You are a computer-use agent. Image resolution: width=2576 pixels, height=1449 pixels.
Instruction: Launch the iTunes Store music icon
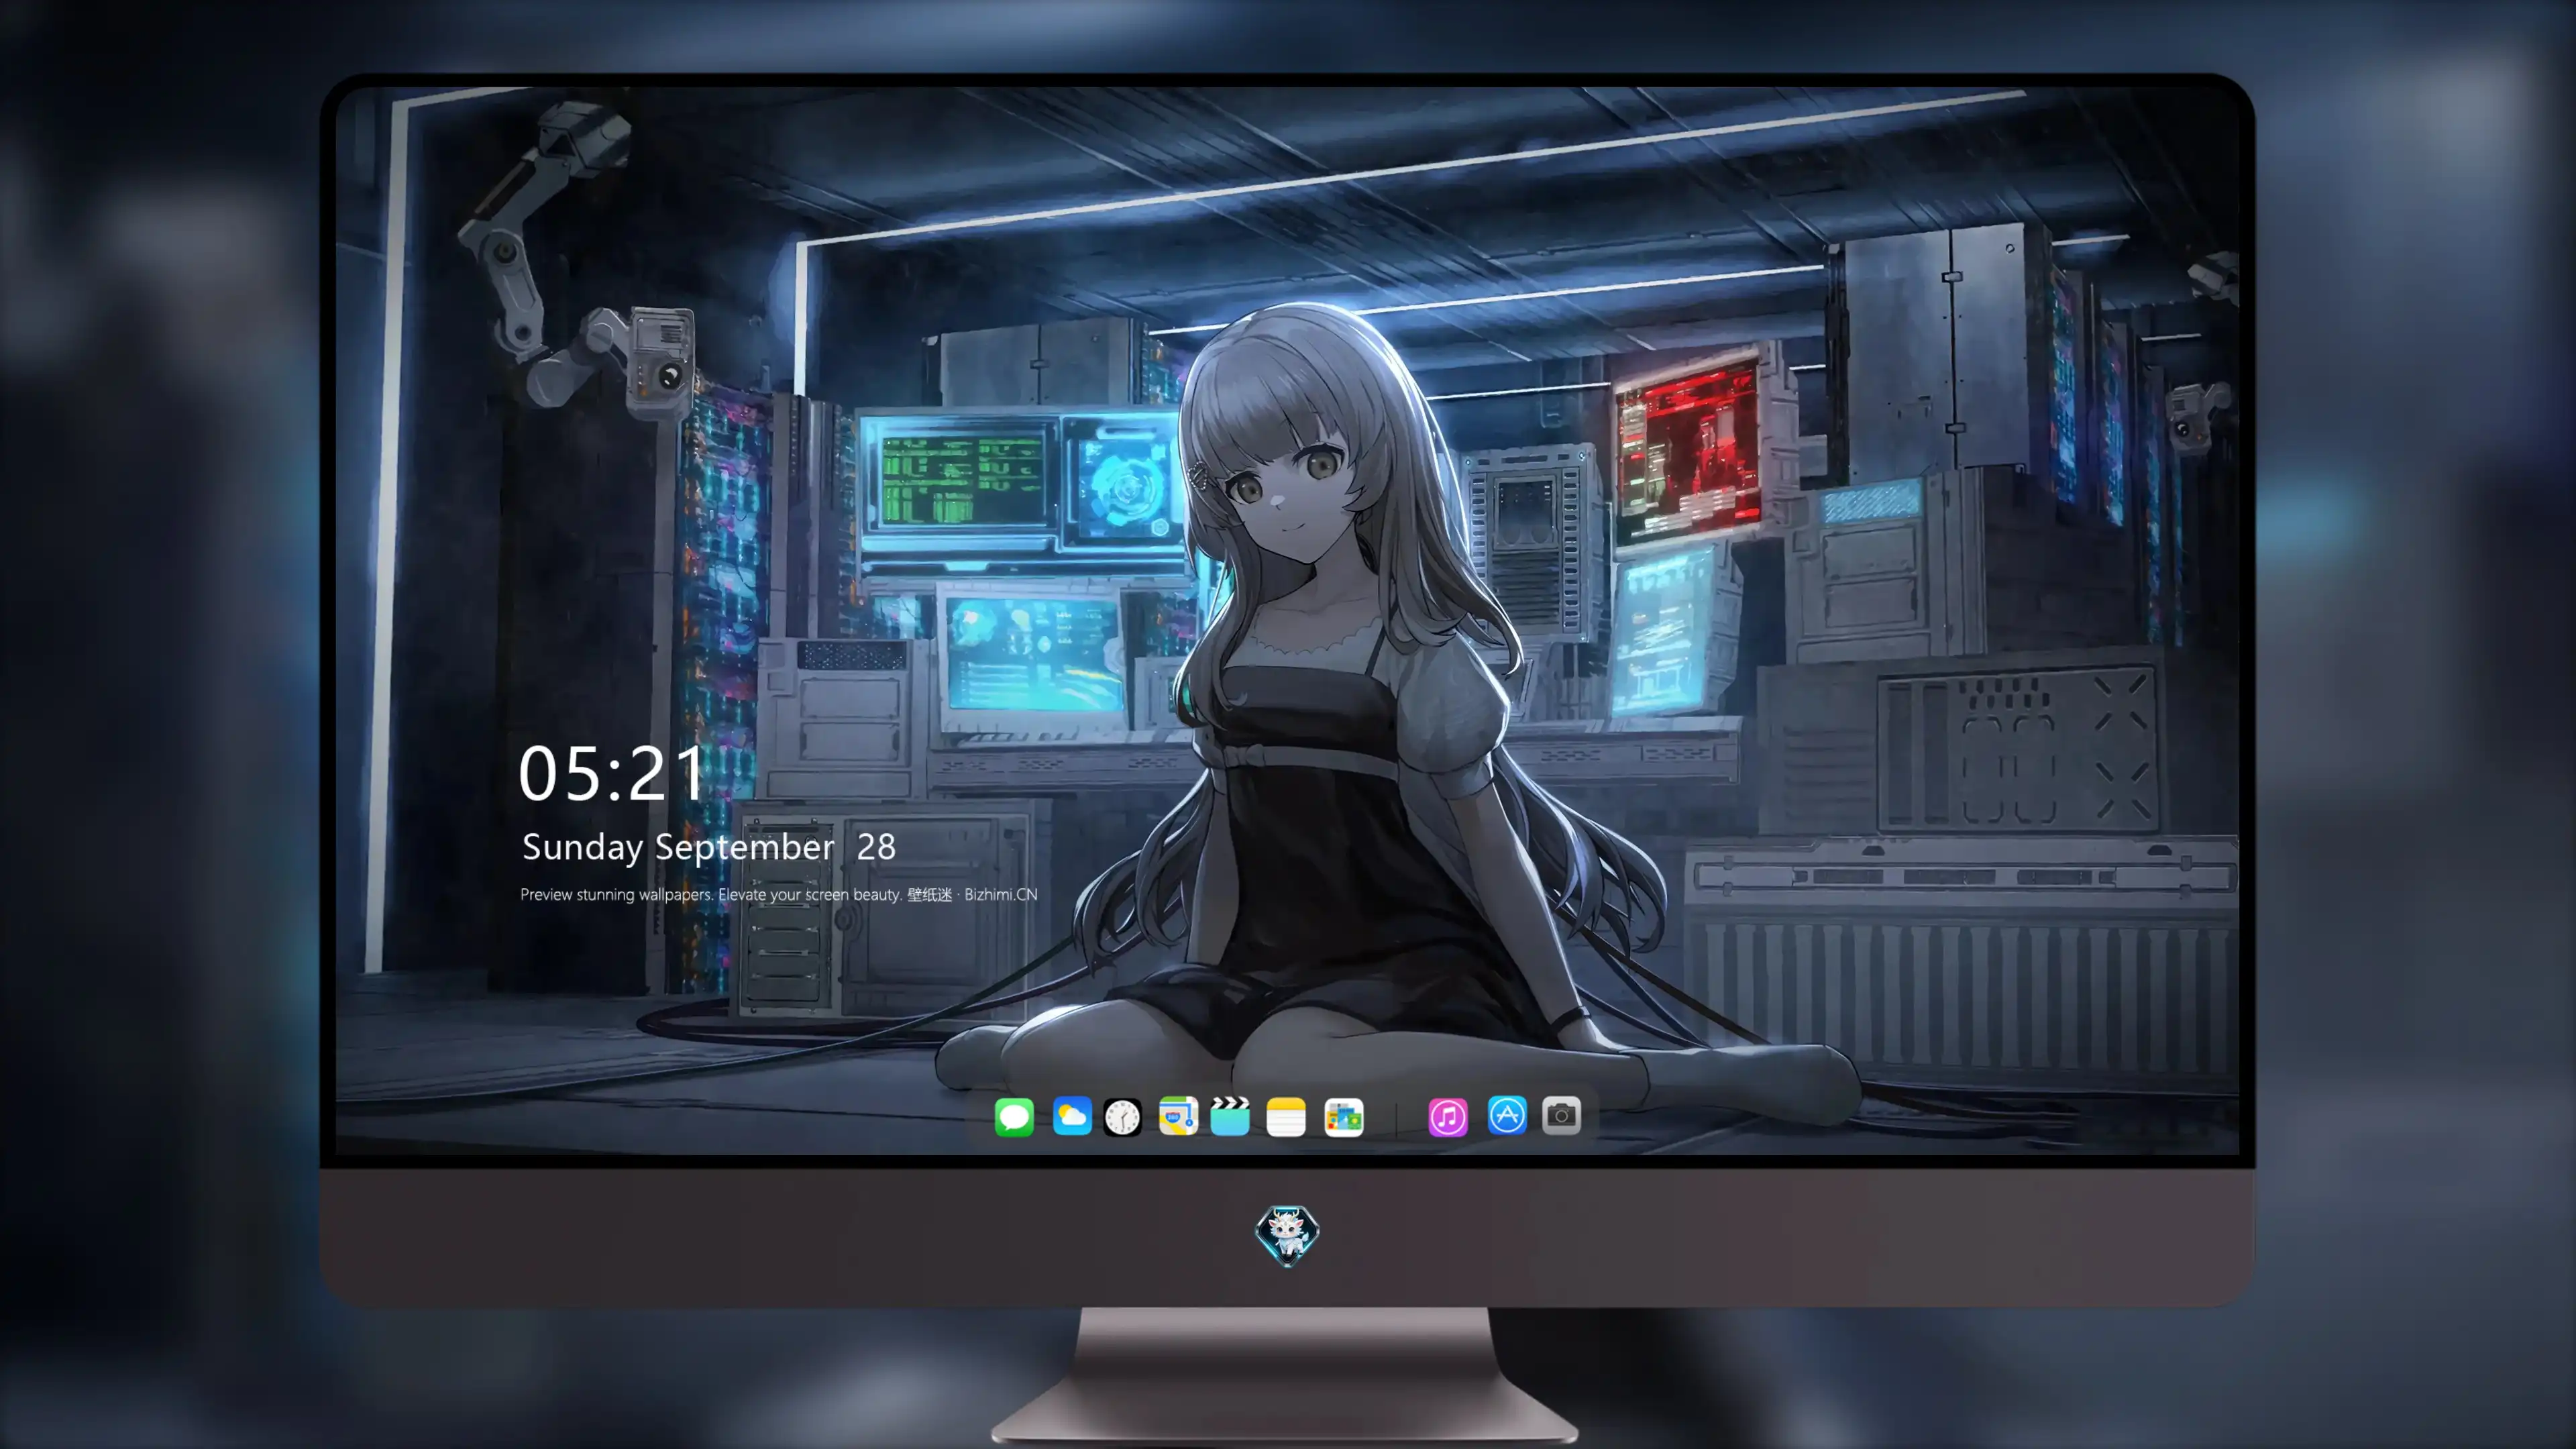(1448, 1117)
